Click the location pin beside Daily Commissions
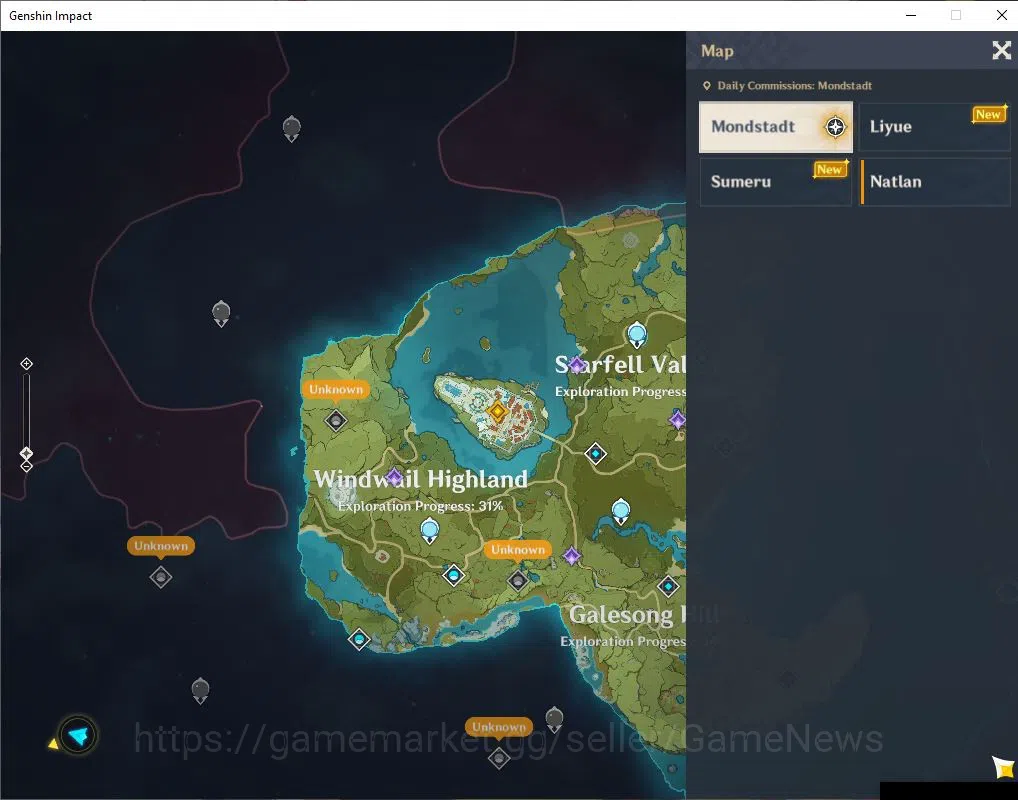The image size is (1018, 800). pyautogui.click(x=706, y=86)
